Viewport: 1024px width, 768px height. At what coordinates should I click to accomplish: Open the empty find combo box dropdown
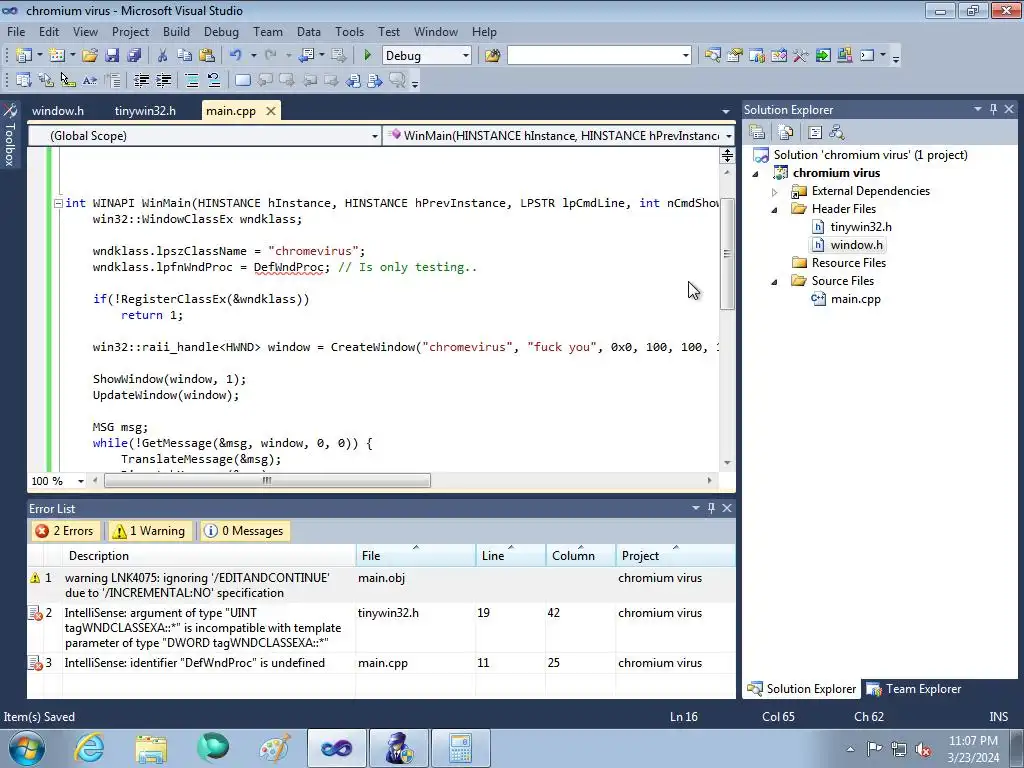tap(686, 56)
